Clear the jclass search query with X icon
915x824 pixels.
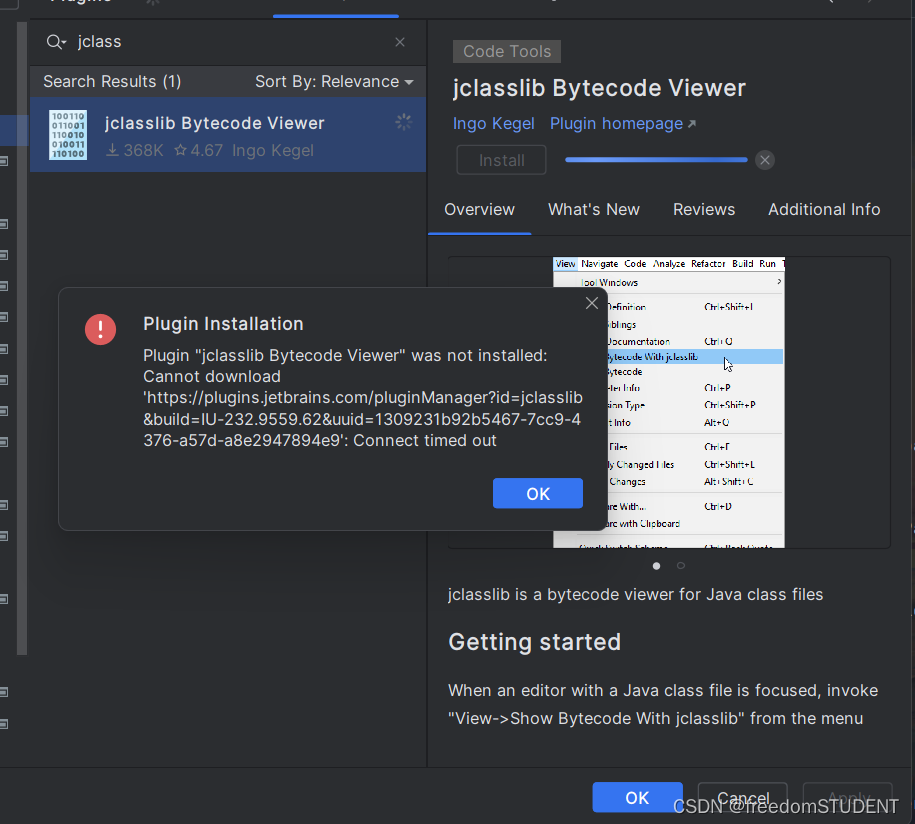(x=399, y=42)
